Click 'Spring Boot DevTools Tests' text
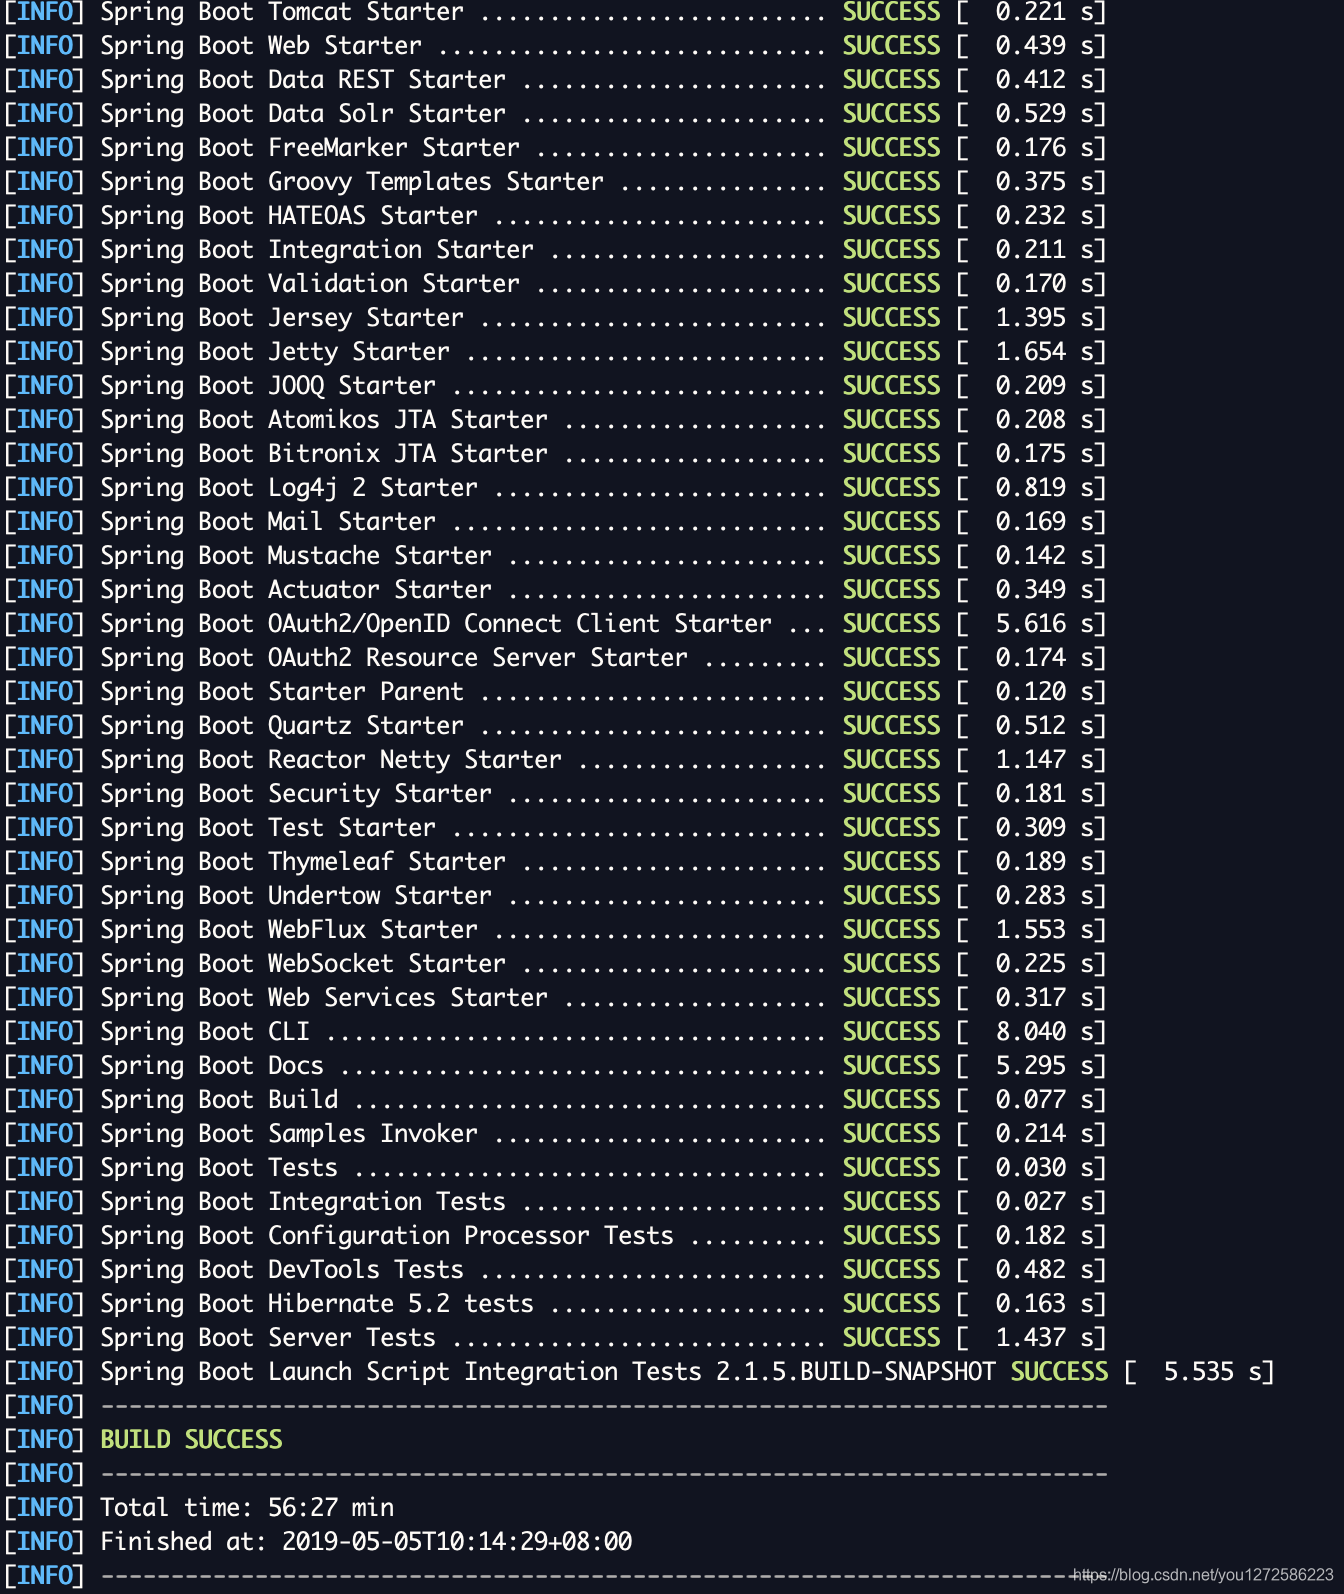 pyautogui.click(x=282, y=1270)
